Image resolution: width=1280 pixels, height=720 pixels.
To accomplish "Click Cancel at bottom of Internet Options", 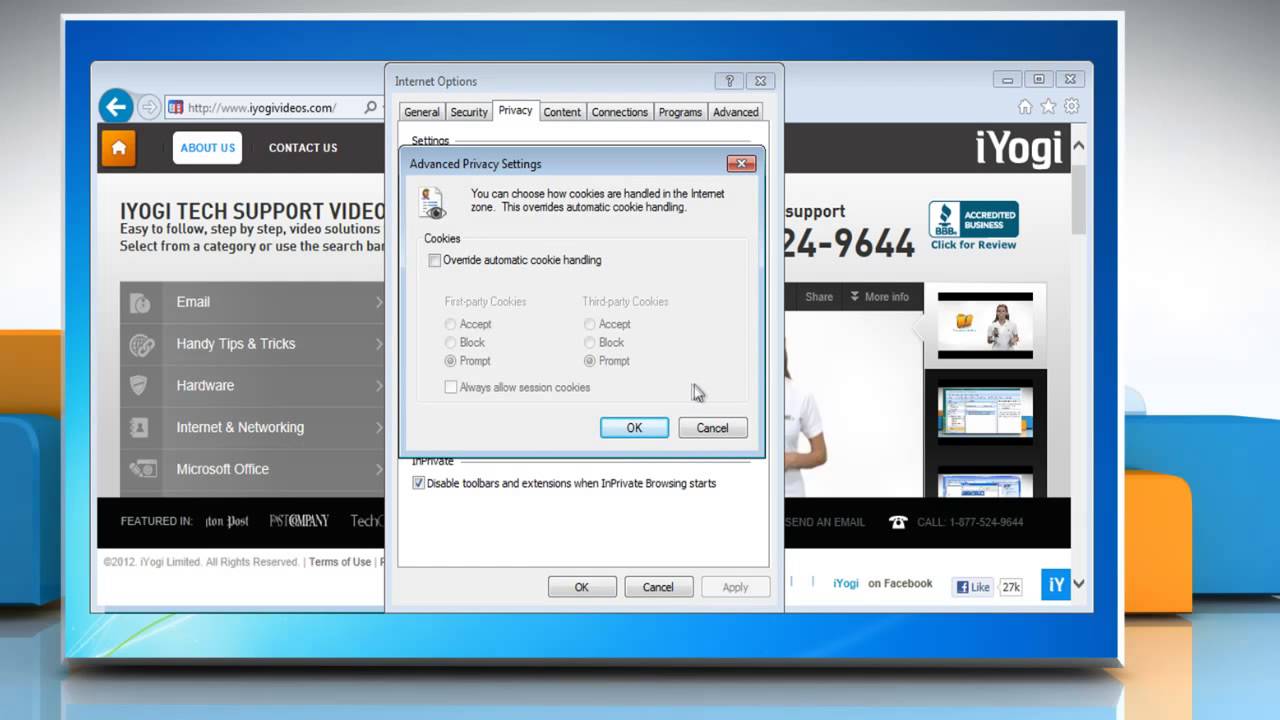I will (x=658, y=587).
